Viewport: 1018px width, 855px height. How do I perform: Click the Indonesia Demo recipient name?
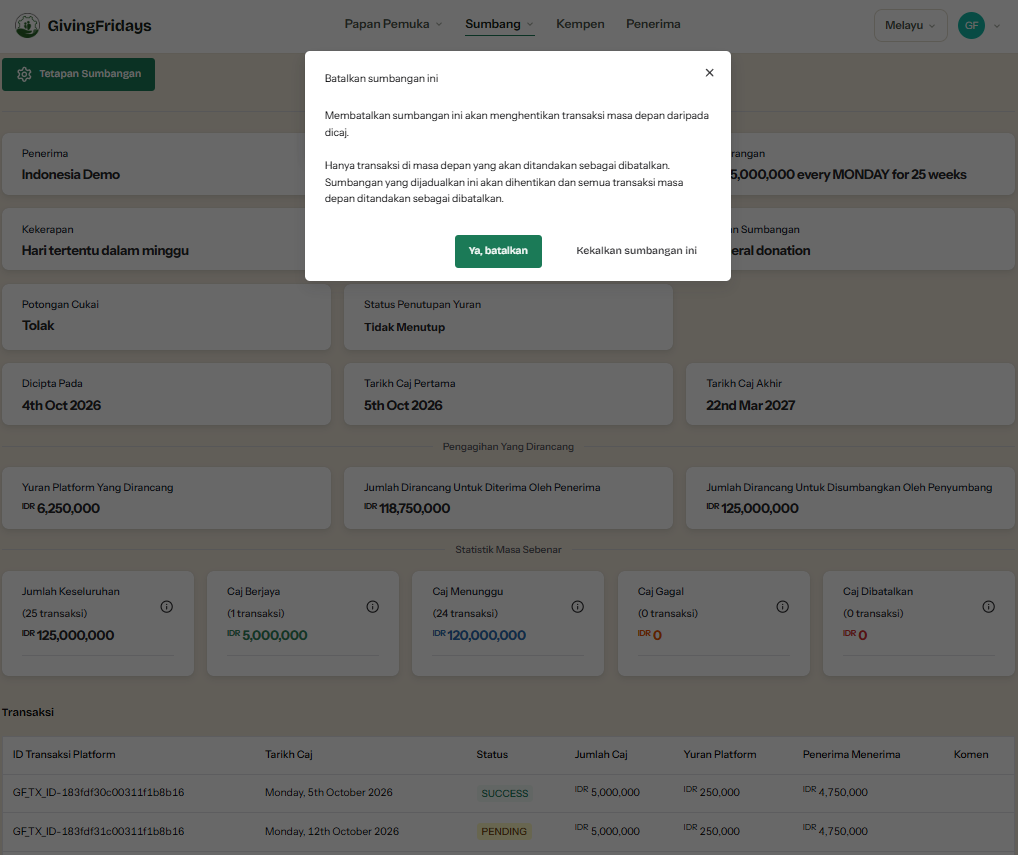tap(71, 175)
